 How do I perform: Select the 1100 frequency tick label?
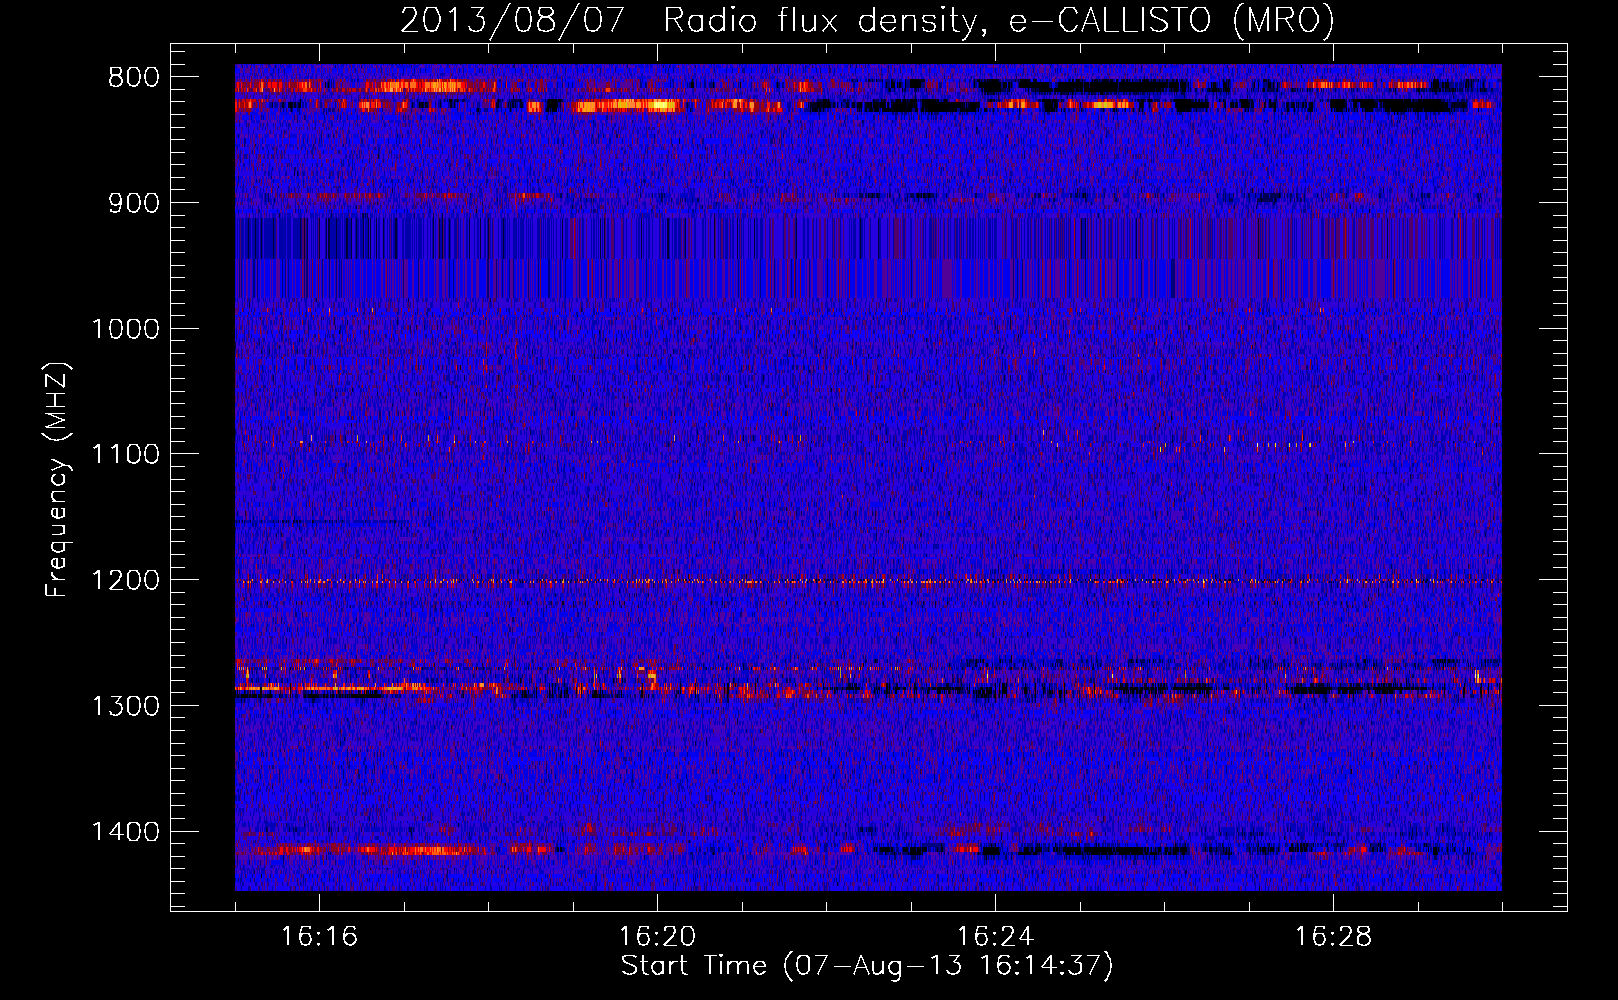click(125, 454)
